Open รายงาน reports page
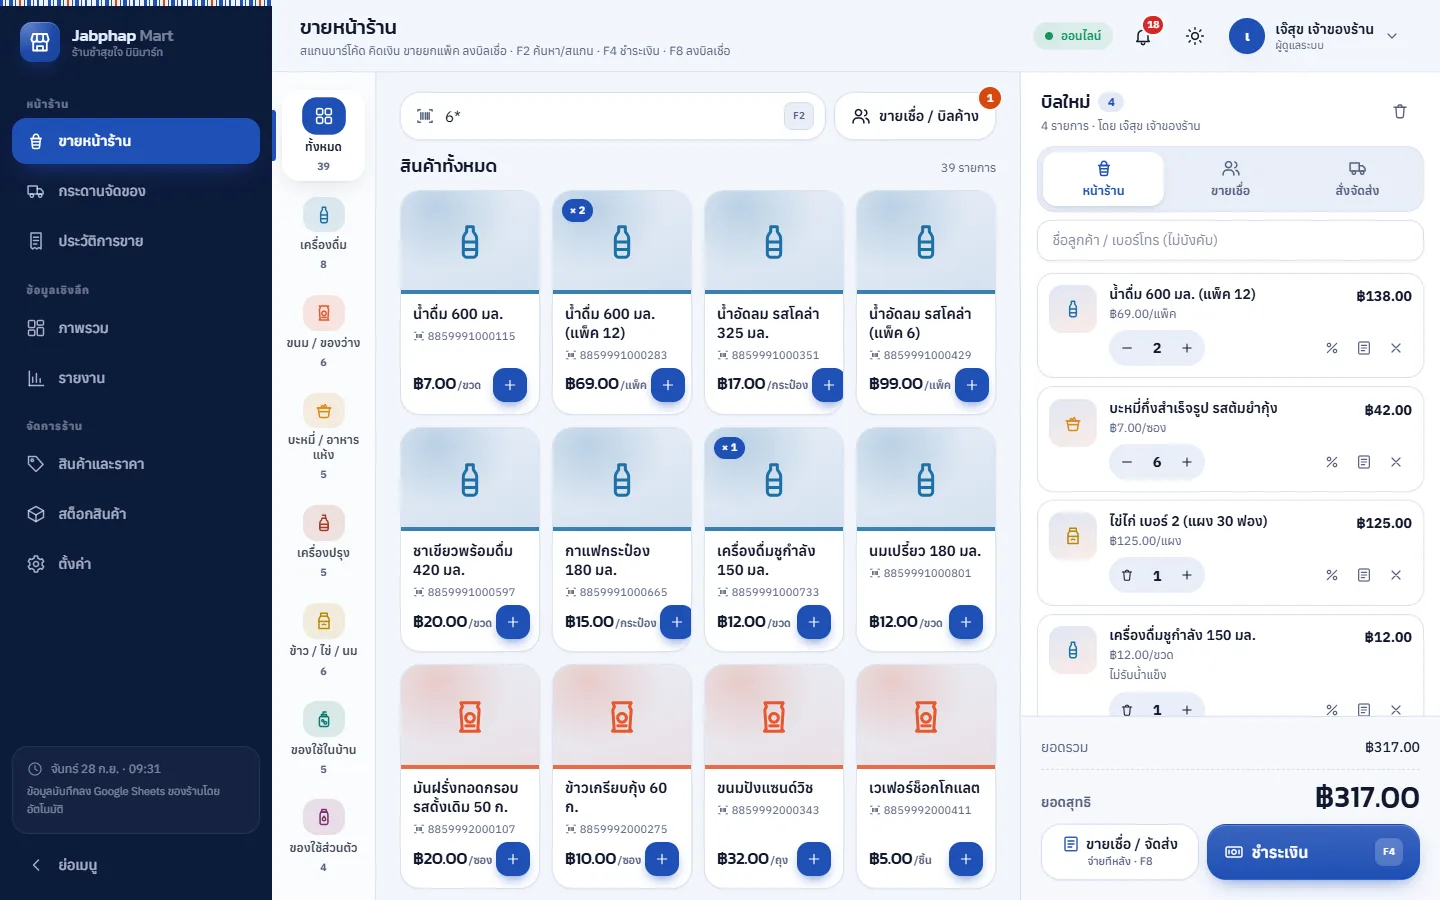Viewport: 1440px width, 900px height. point(136,378)
